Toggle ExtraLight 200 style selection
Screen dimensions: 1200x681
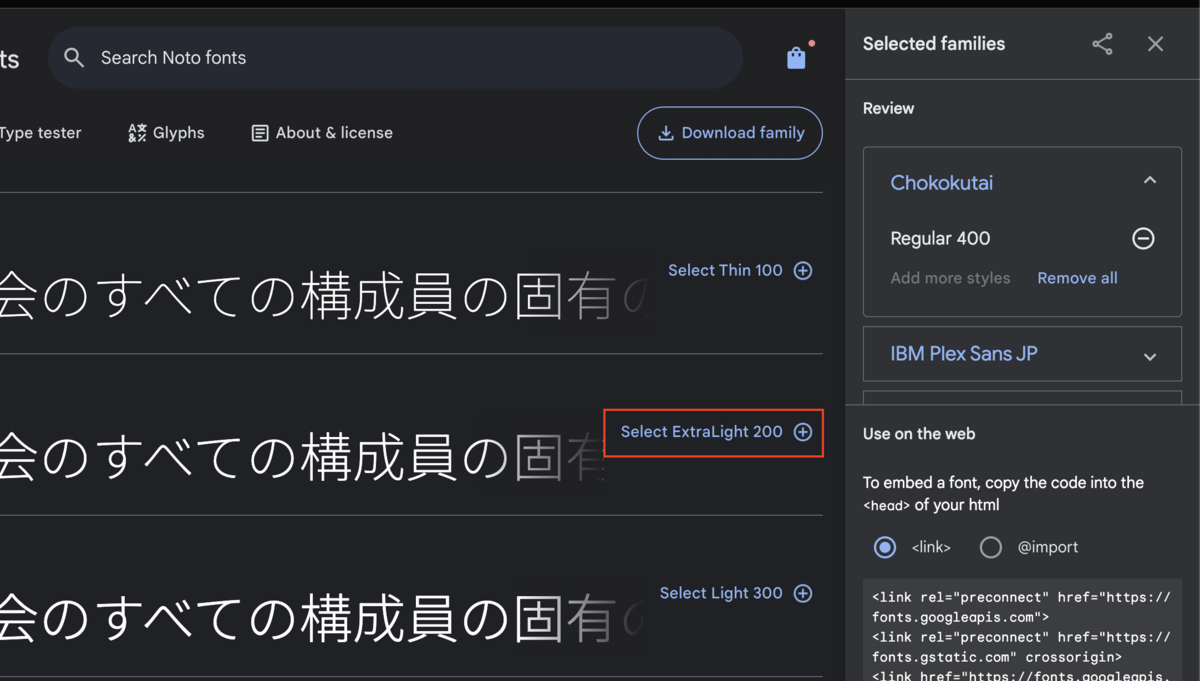(713, 432)
